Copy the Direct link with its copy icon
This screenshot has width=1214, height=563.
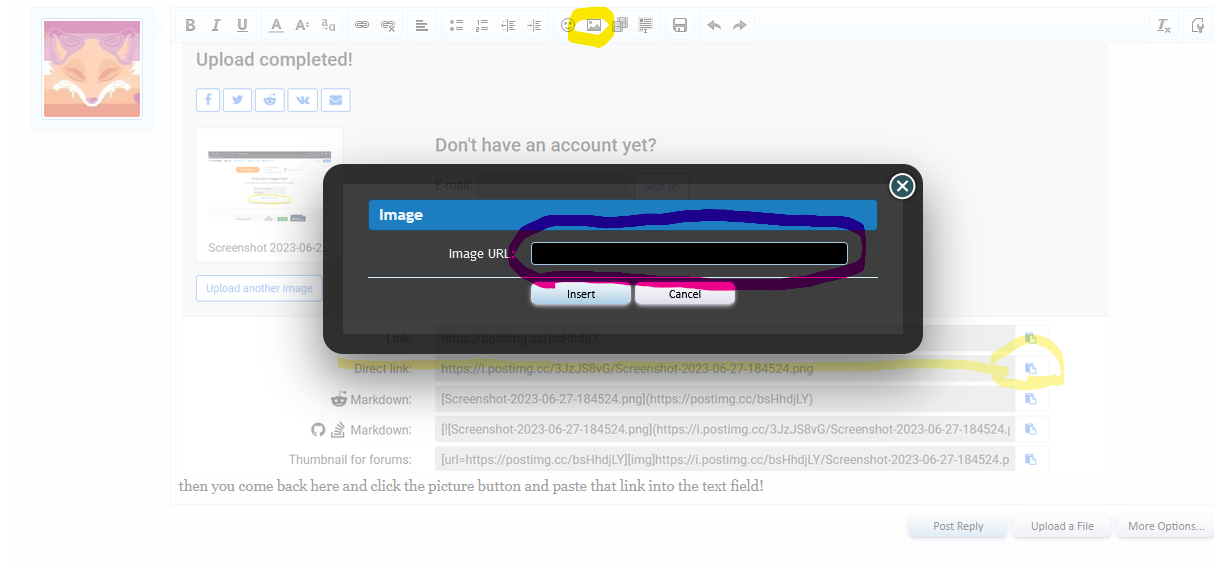point(1030,369)
